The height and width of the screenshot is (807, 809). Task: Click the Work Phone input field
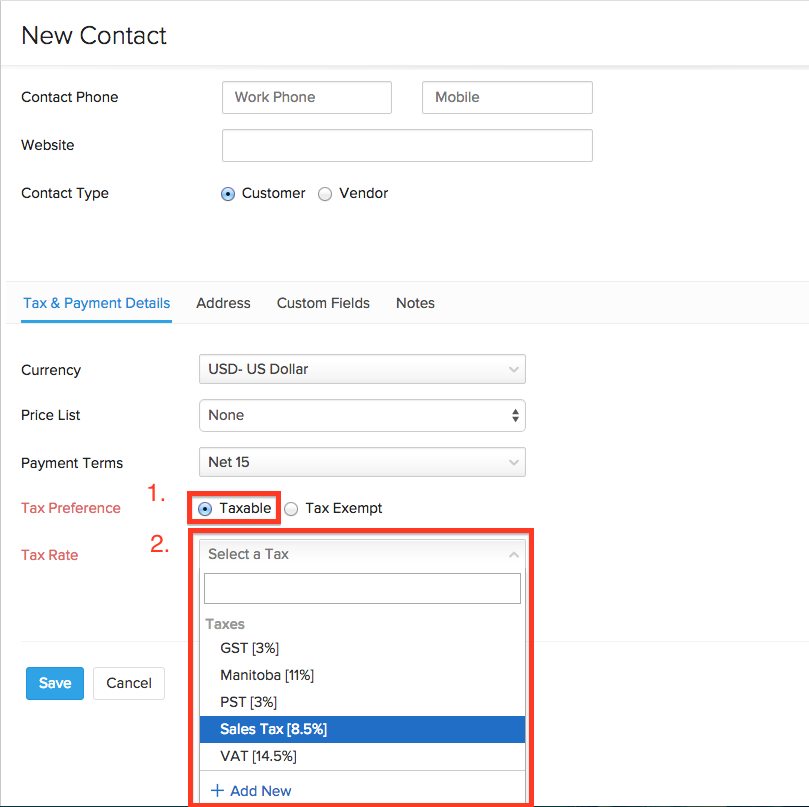tap(306, 97)
